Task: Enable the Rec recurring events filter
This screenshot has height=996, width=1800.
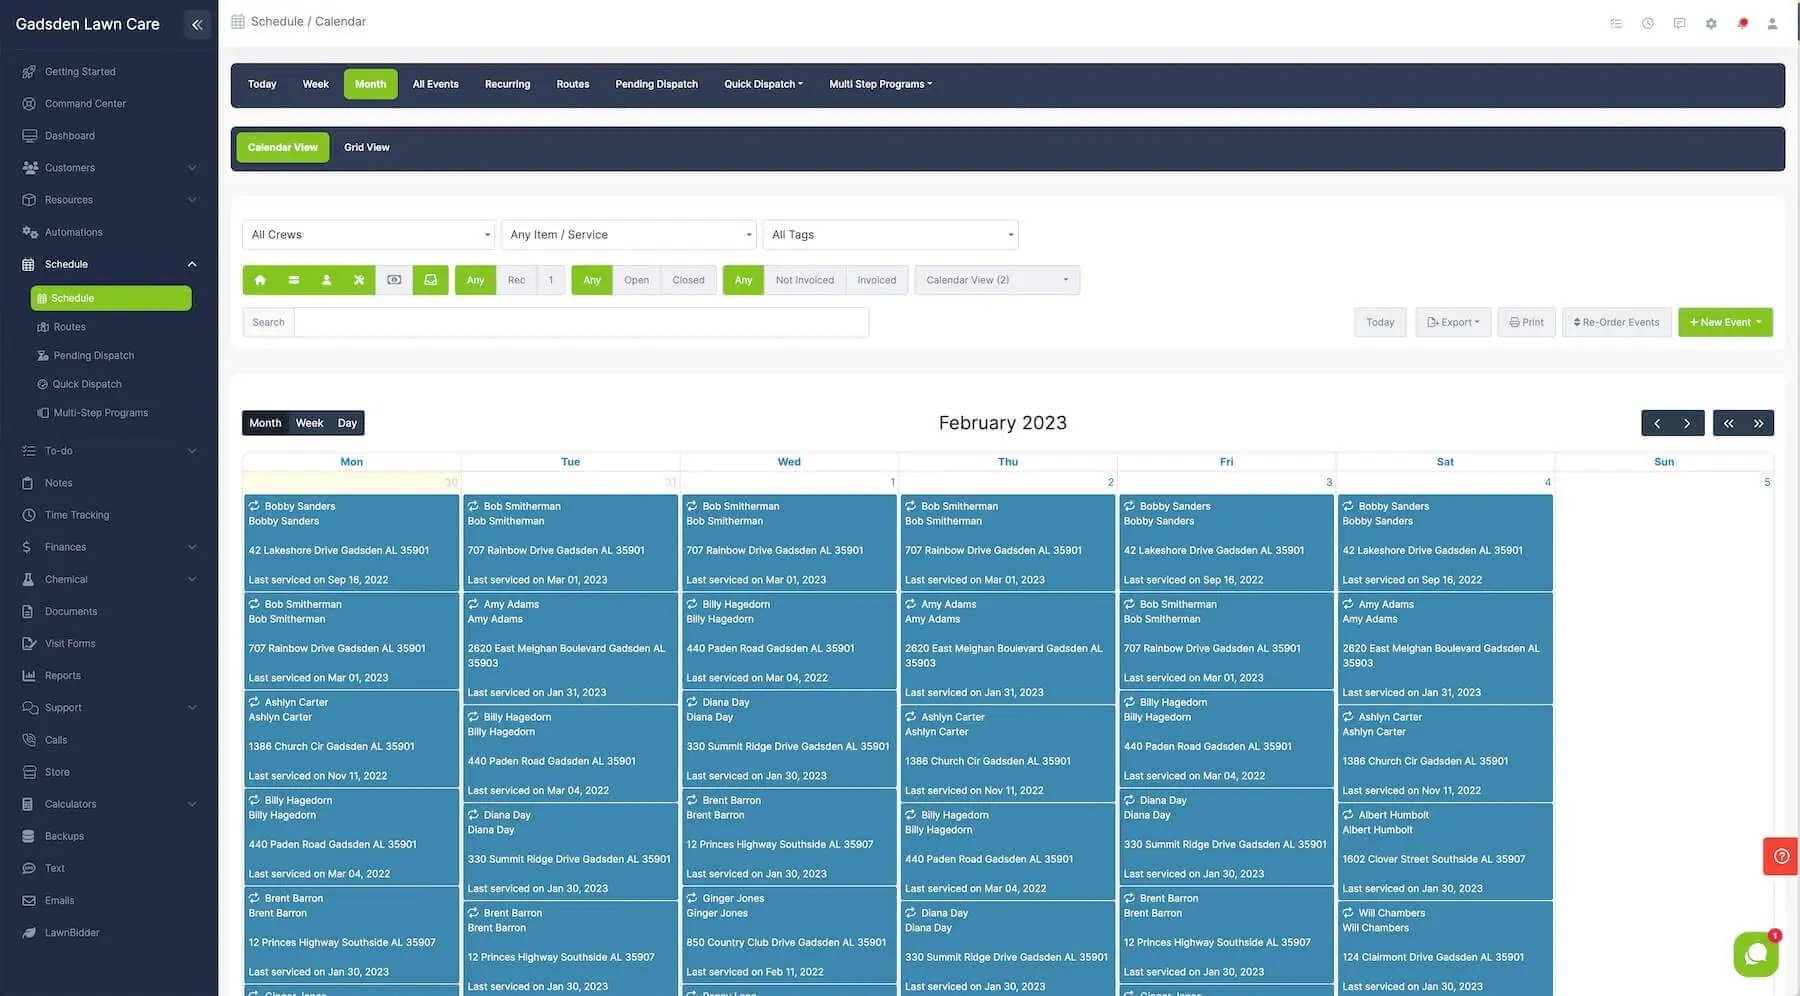Action: 516,280
